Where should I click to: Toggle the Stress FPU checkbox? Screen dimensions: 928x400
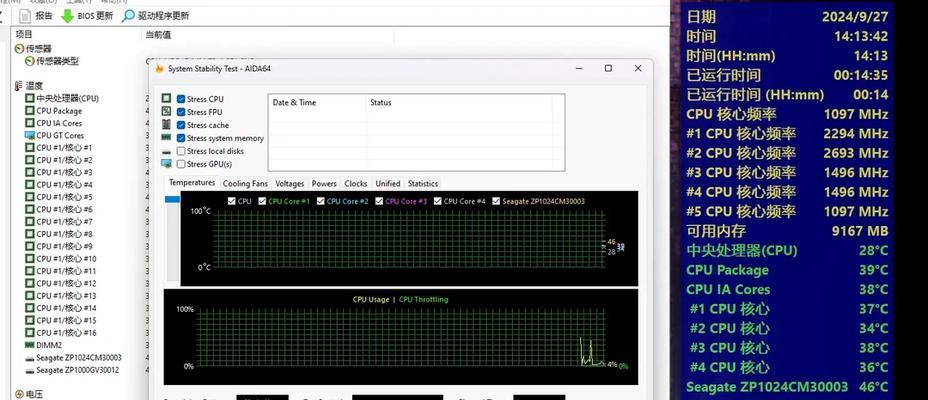click(181, 112)
